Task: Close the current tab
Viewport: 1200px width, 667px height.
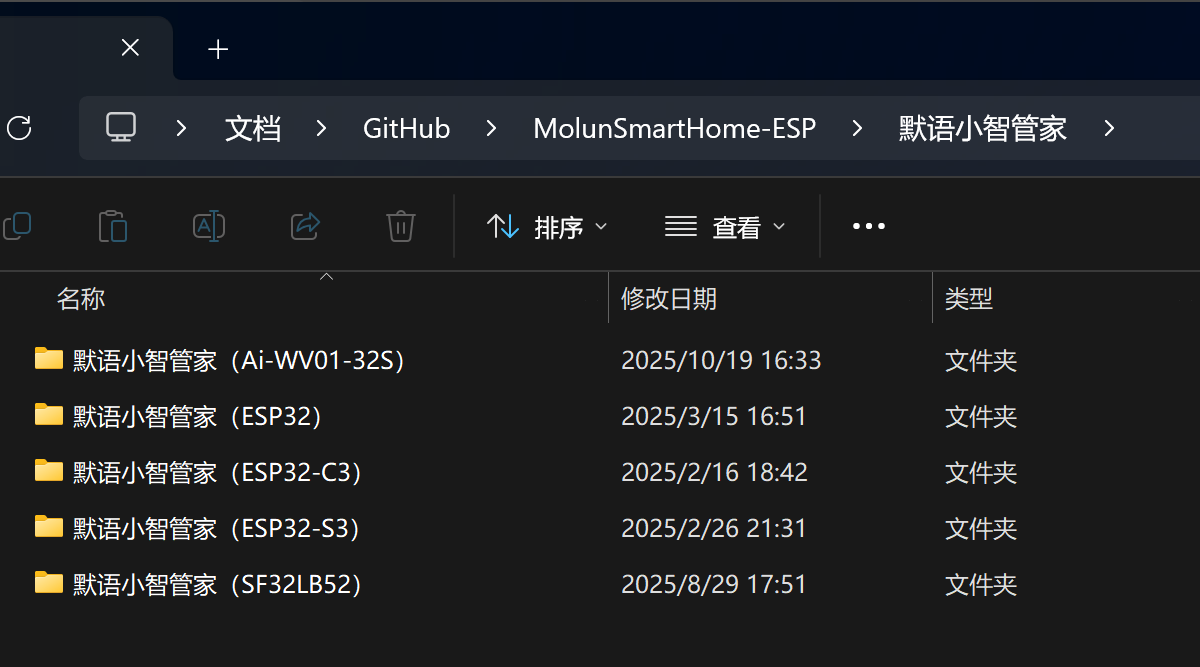Action: 130,48
